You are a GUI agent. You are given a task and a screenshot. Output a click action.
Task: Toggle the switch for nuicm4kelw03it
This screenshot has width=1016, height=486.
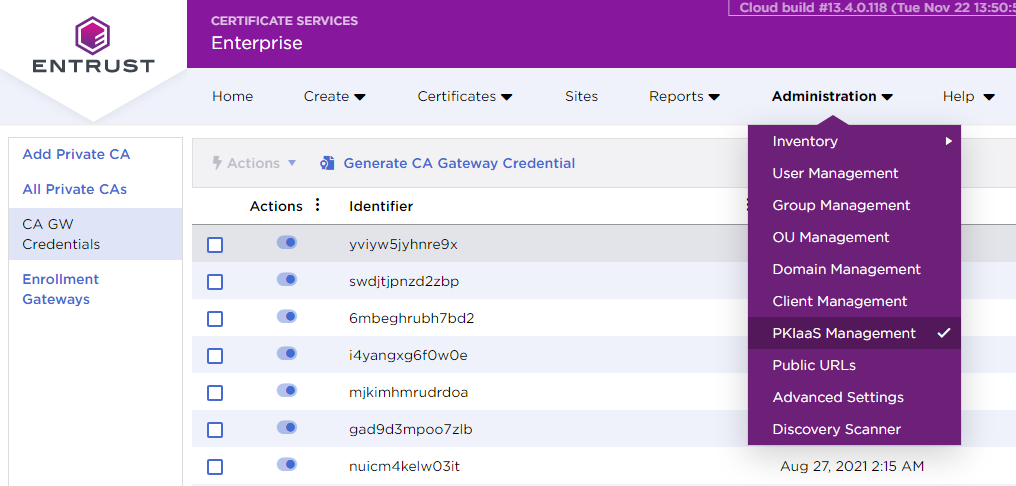click(x=287, y=465)
